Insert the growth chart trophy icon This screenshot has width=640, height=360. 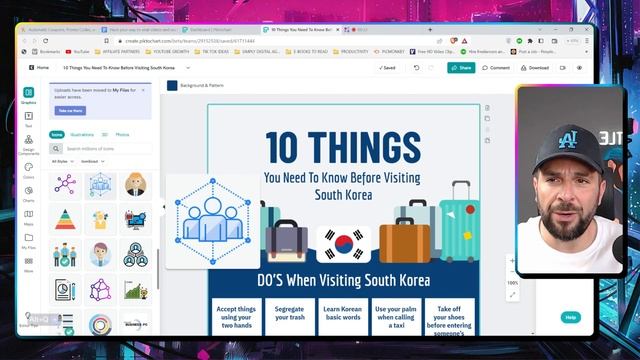point(136,290)
